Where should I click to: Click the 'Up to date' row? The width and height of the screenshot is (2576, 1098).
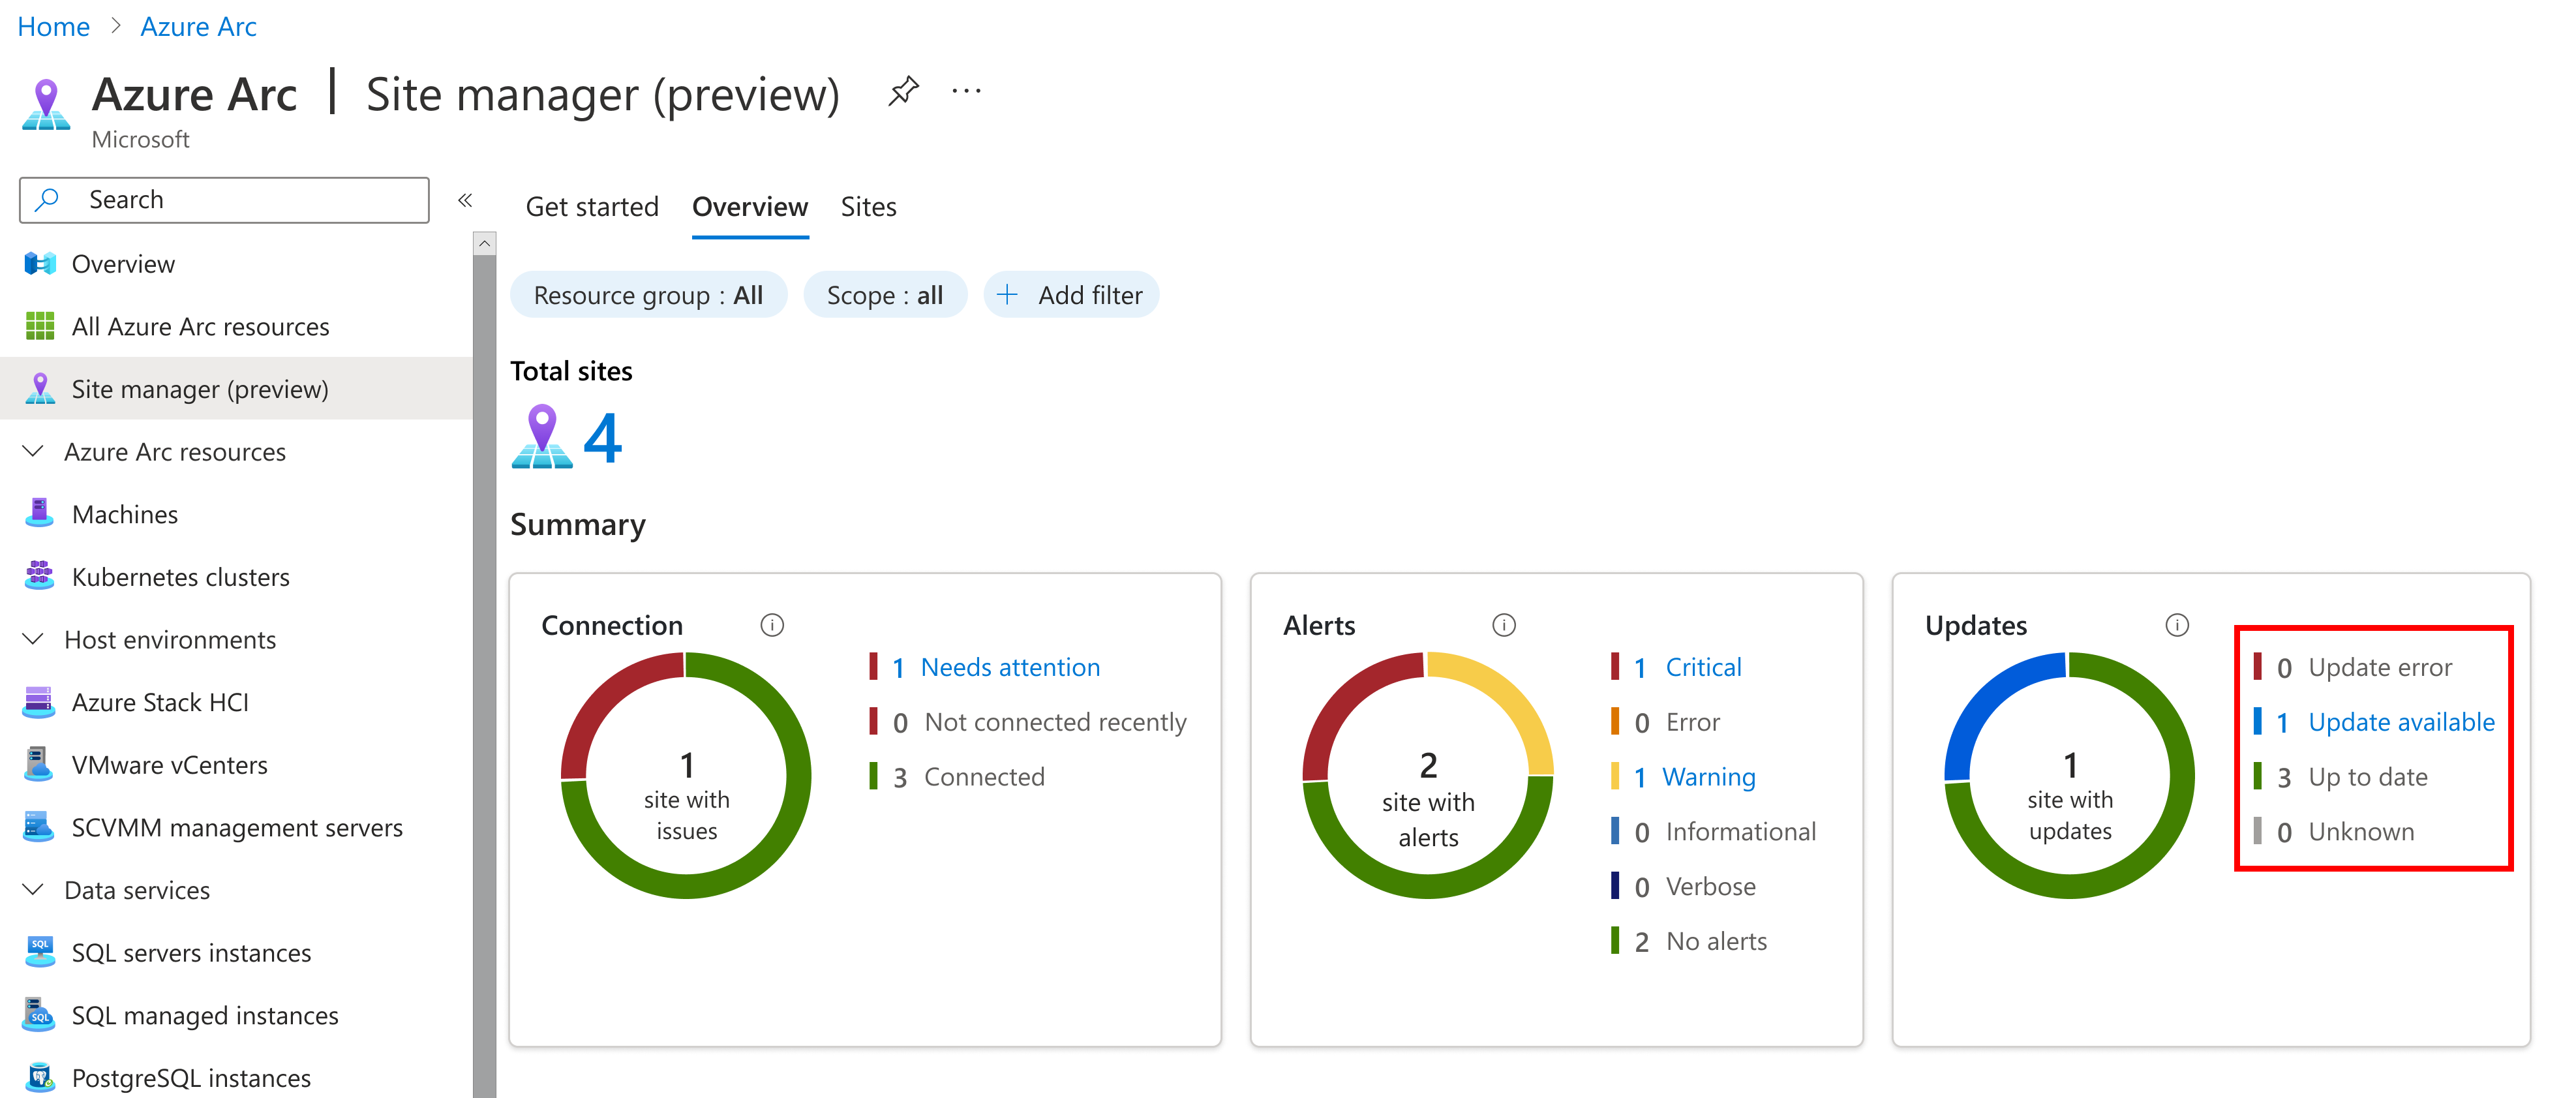(2341, 777)
